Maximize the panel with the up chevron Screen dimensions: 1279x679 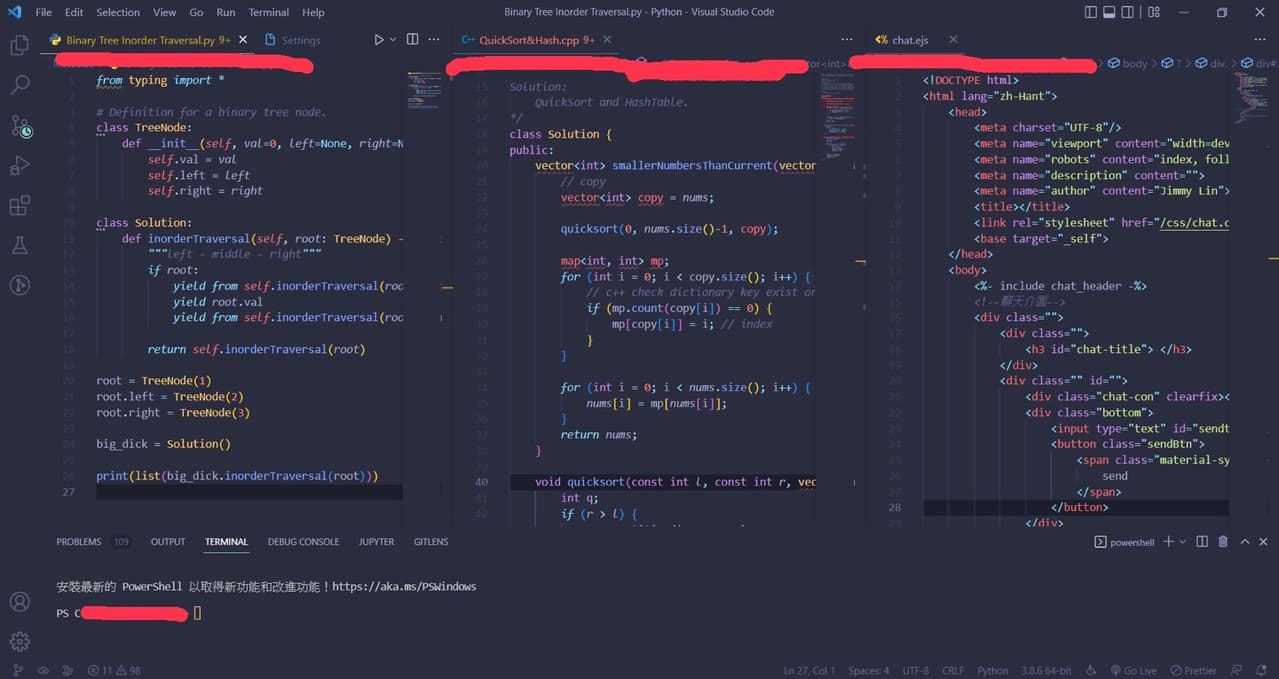click(x=1243, y=542)
